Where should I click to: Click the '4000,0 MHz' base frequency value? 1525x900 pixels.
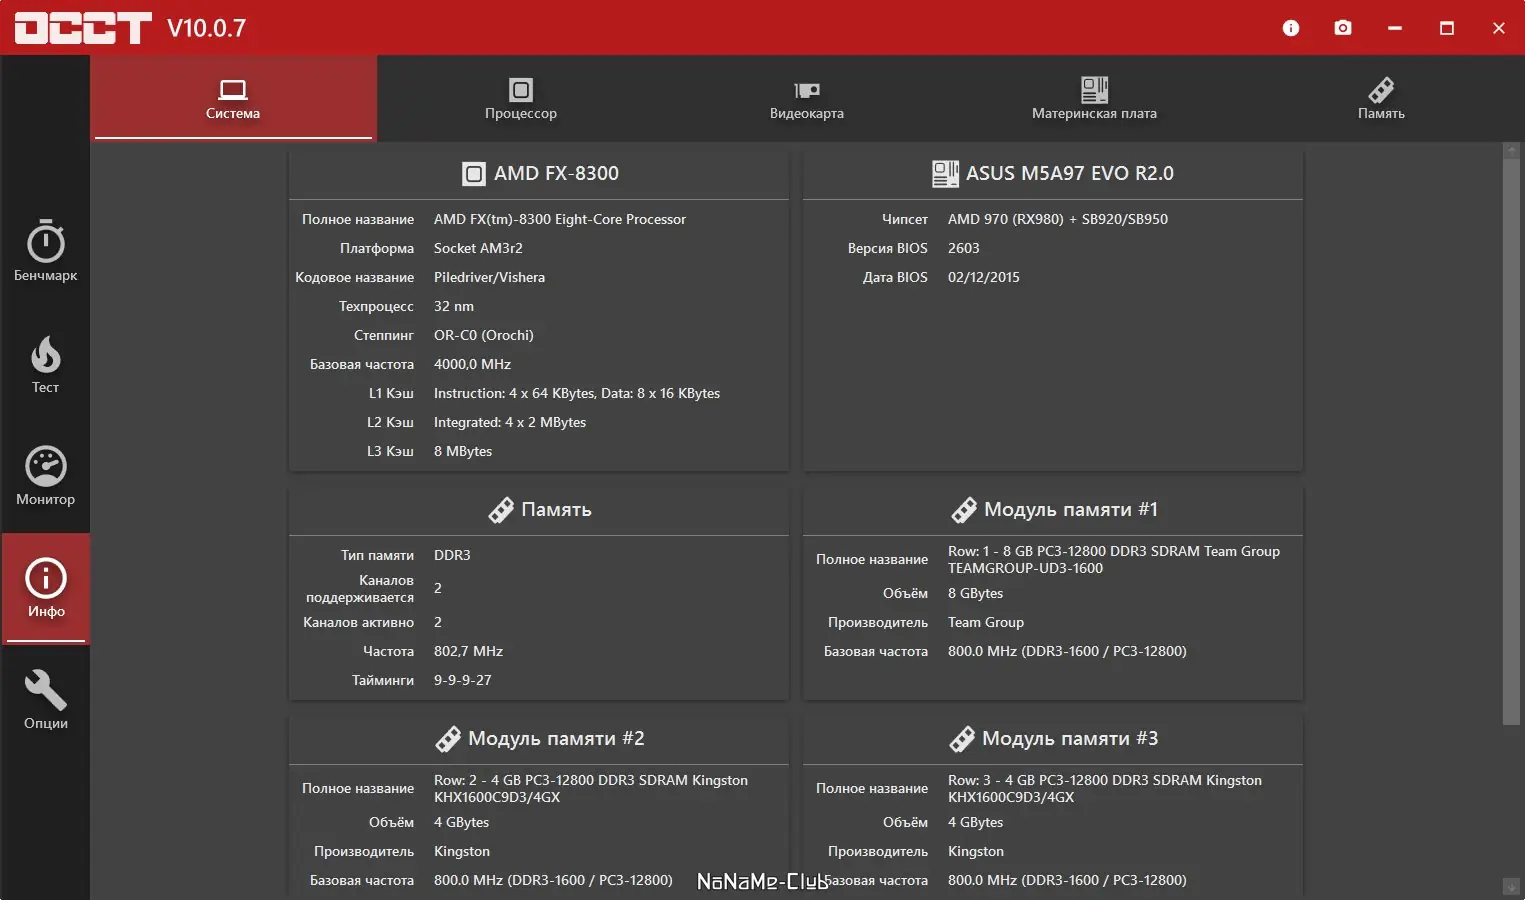(x=472, y=365)
